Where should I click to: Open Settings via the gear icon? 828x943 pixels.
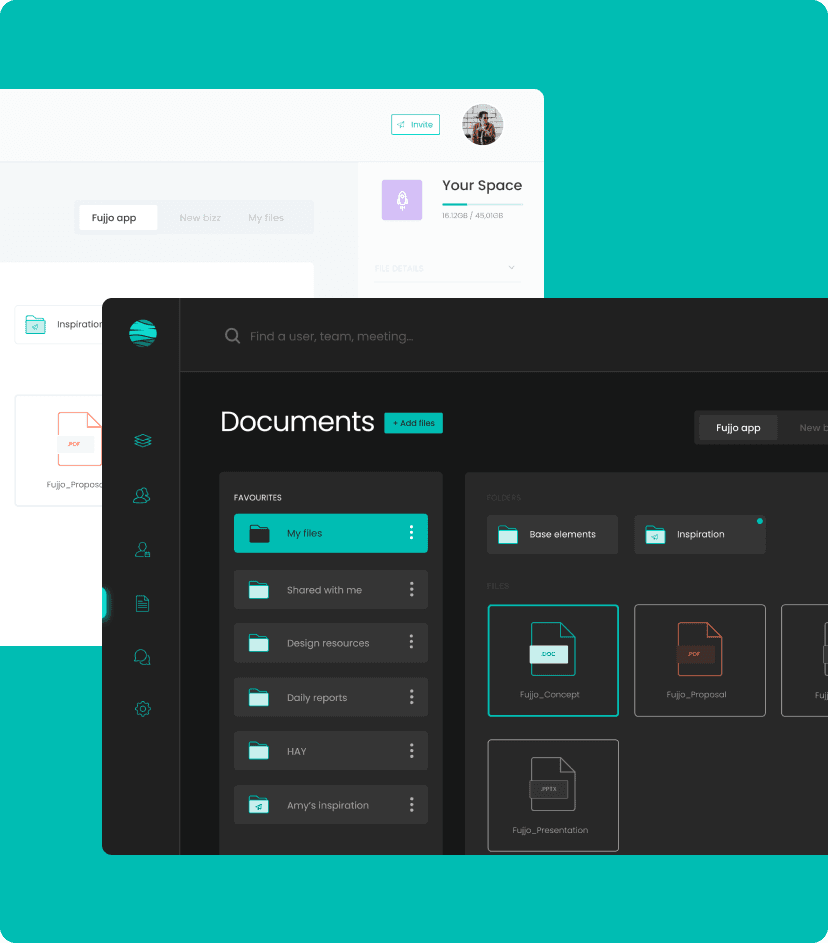[142, 708]
